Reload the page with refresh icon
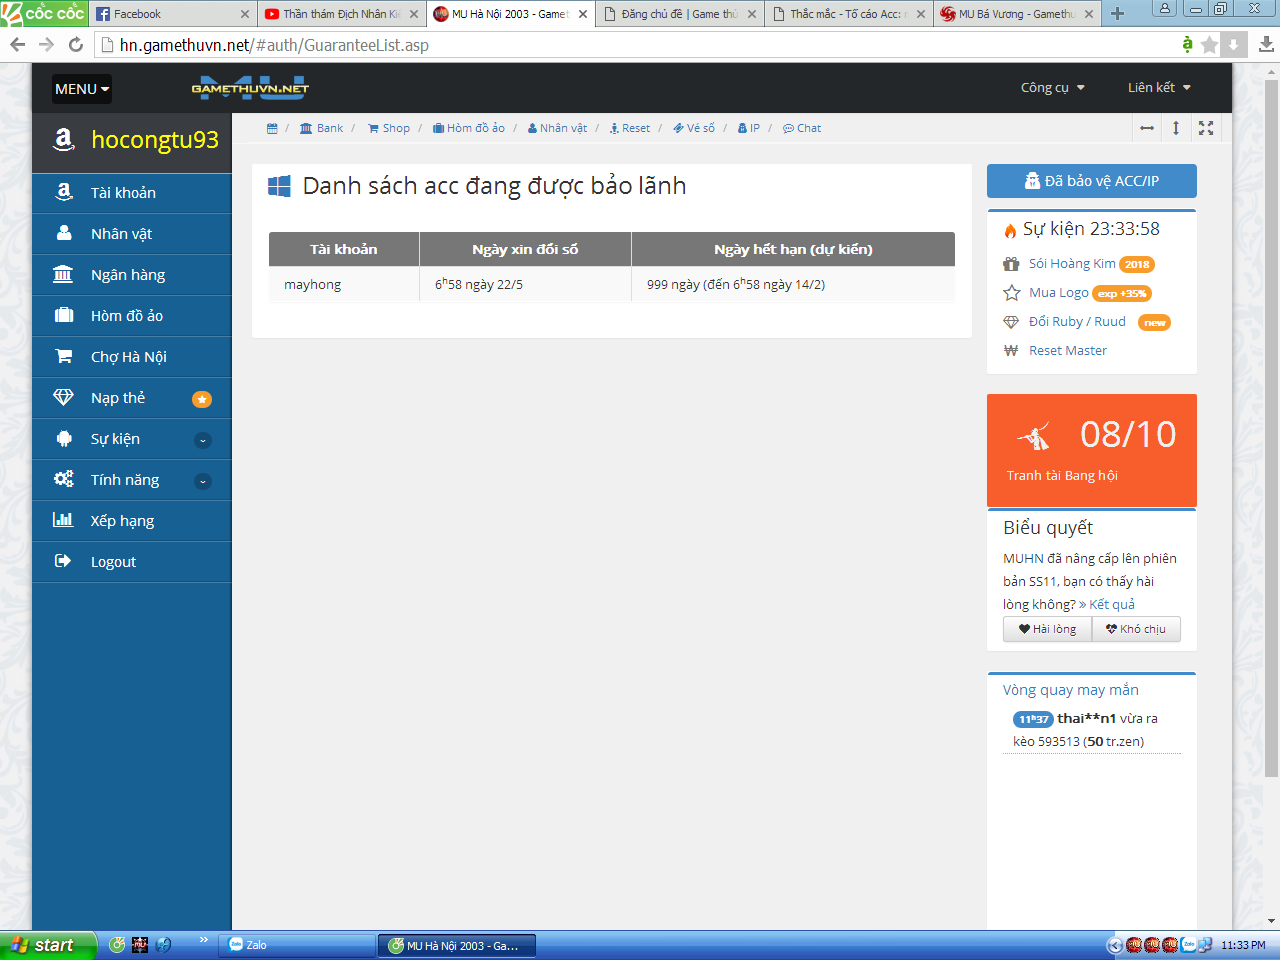This screenshot has width=1280, height=960. (x=76, y=44)
